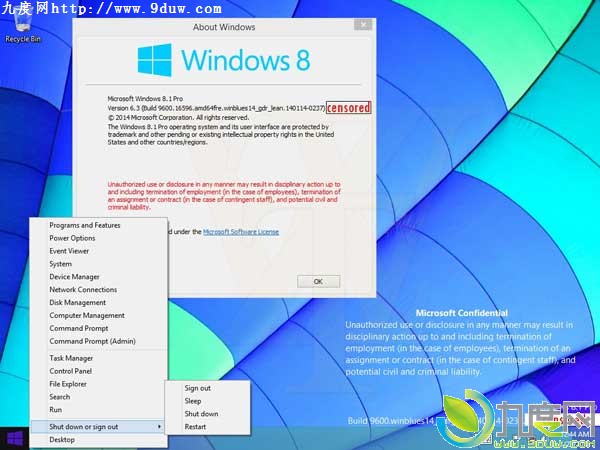Click the About Windows title text
The width and height of the screenshot is (600, 450).
224,27
